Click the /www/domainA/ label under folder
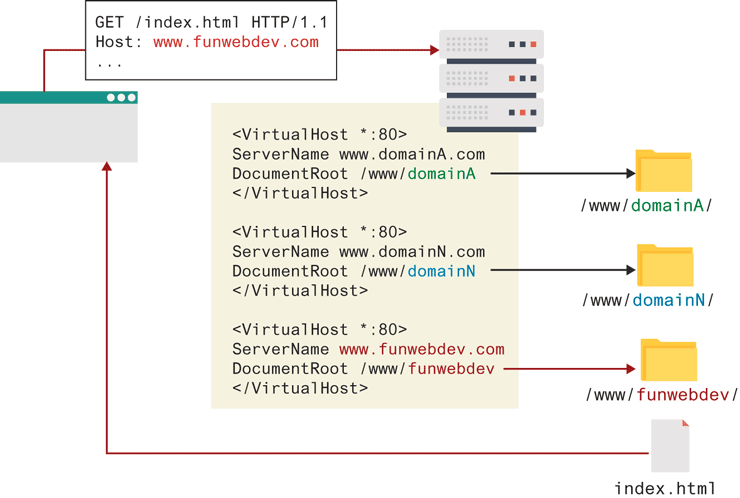740x498 pixels. click(x=647, y=206)
